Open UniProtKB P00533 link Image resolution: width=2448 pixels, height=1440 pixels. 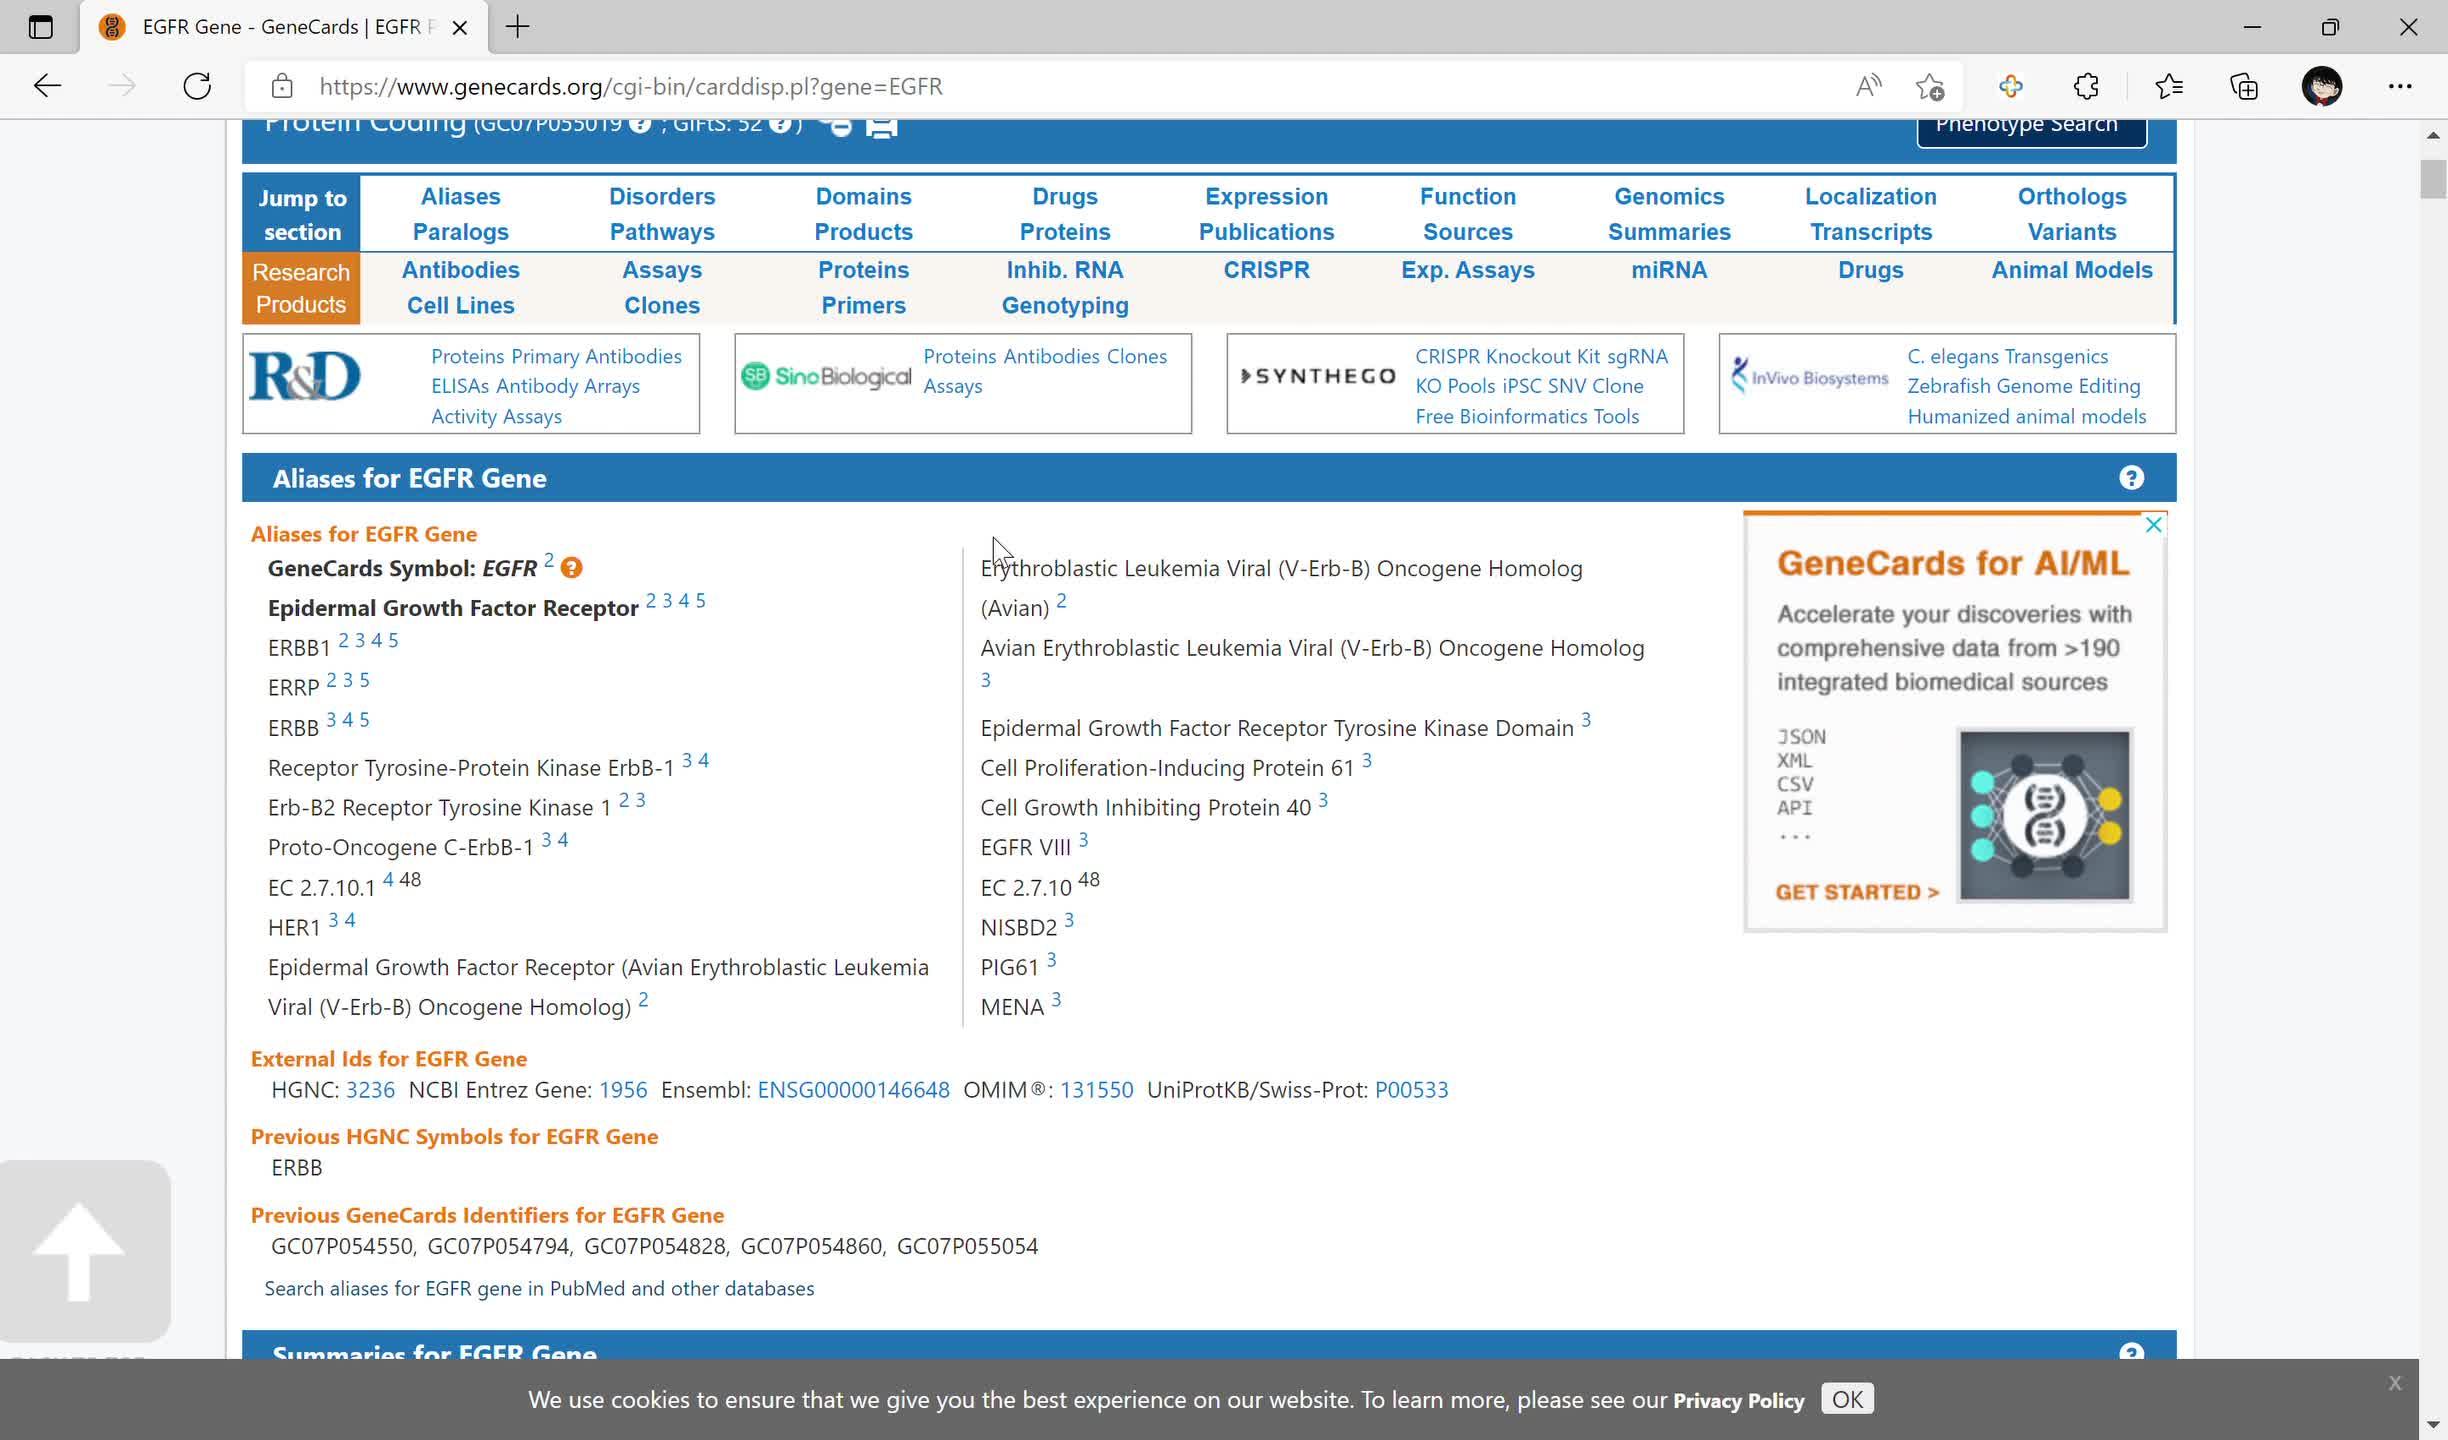[1411, 1090]
